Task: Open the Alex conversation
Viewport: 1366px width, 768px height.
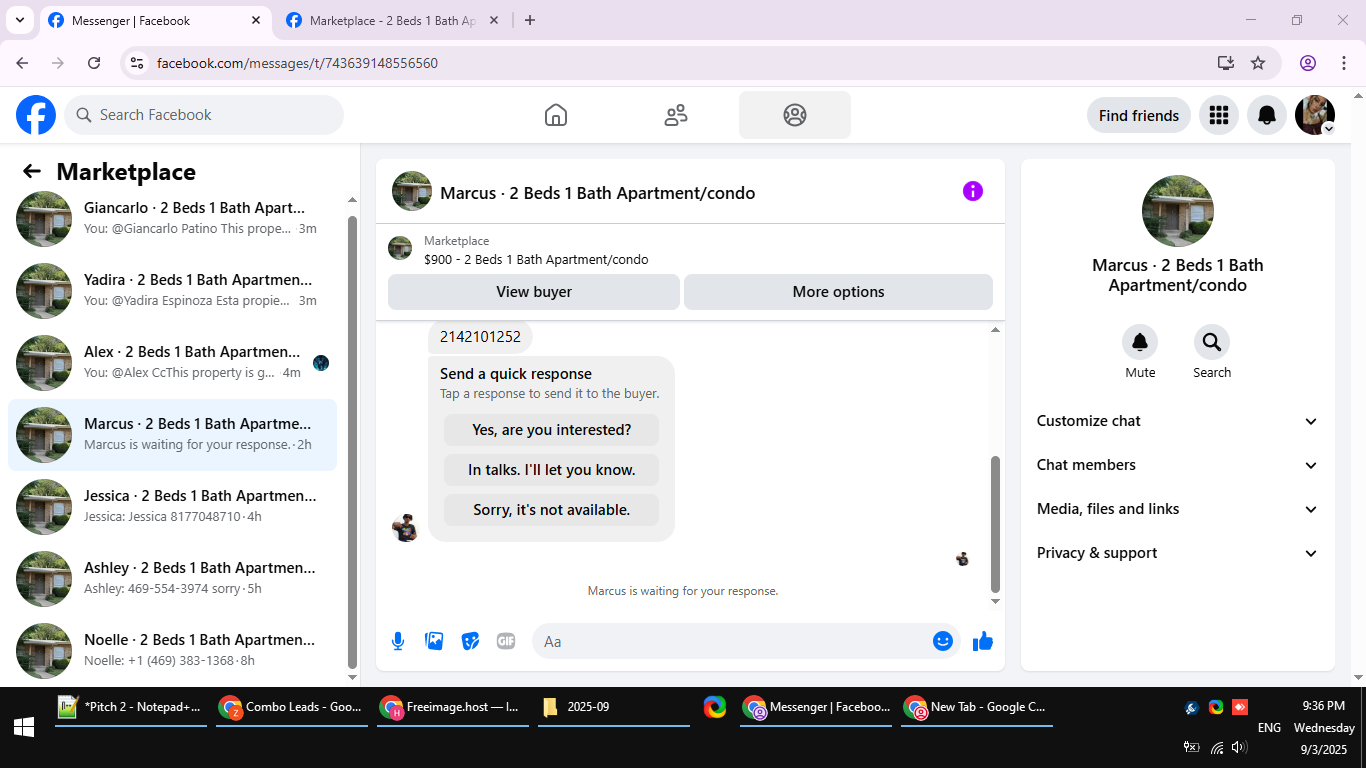Action: click(x=172, y=362)
